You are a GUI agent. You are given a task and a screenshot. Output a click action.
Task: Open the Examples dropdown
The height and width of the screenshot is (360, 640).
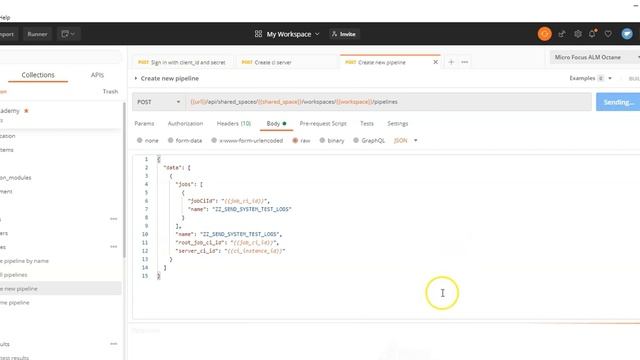[x=590, y=78]
